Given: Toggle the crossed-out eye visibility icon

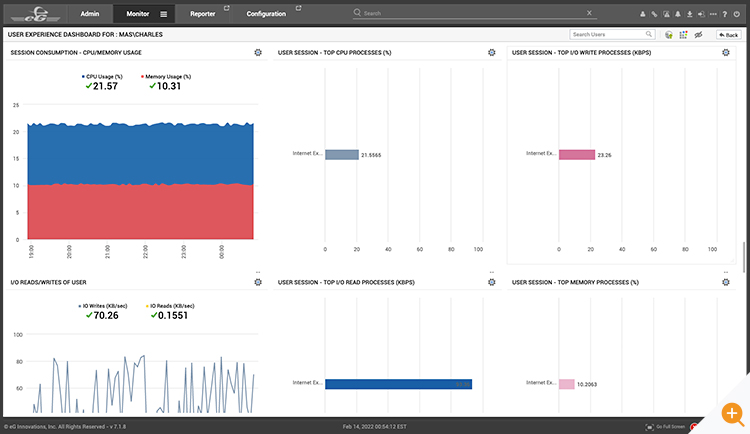Looking at the screenshot, I should coord(698,35).
